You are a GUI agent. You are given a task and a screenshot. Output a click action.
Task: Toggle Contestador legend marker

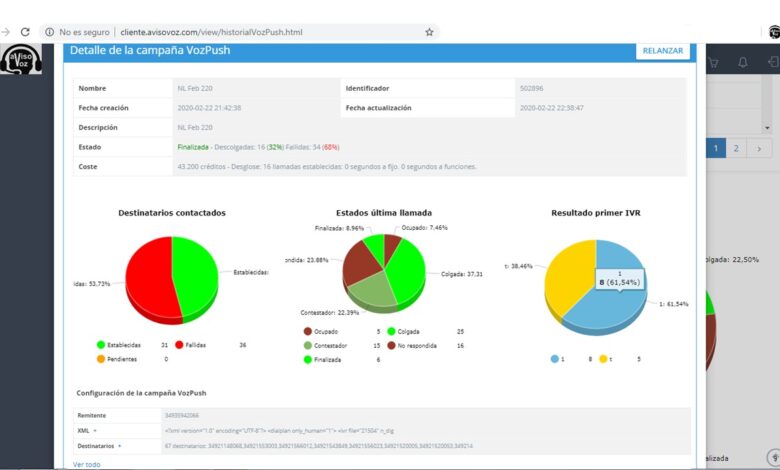307,345
